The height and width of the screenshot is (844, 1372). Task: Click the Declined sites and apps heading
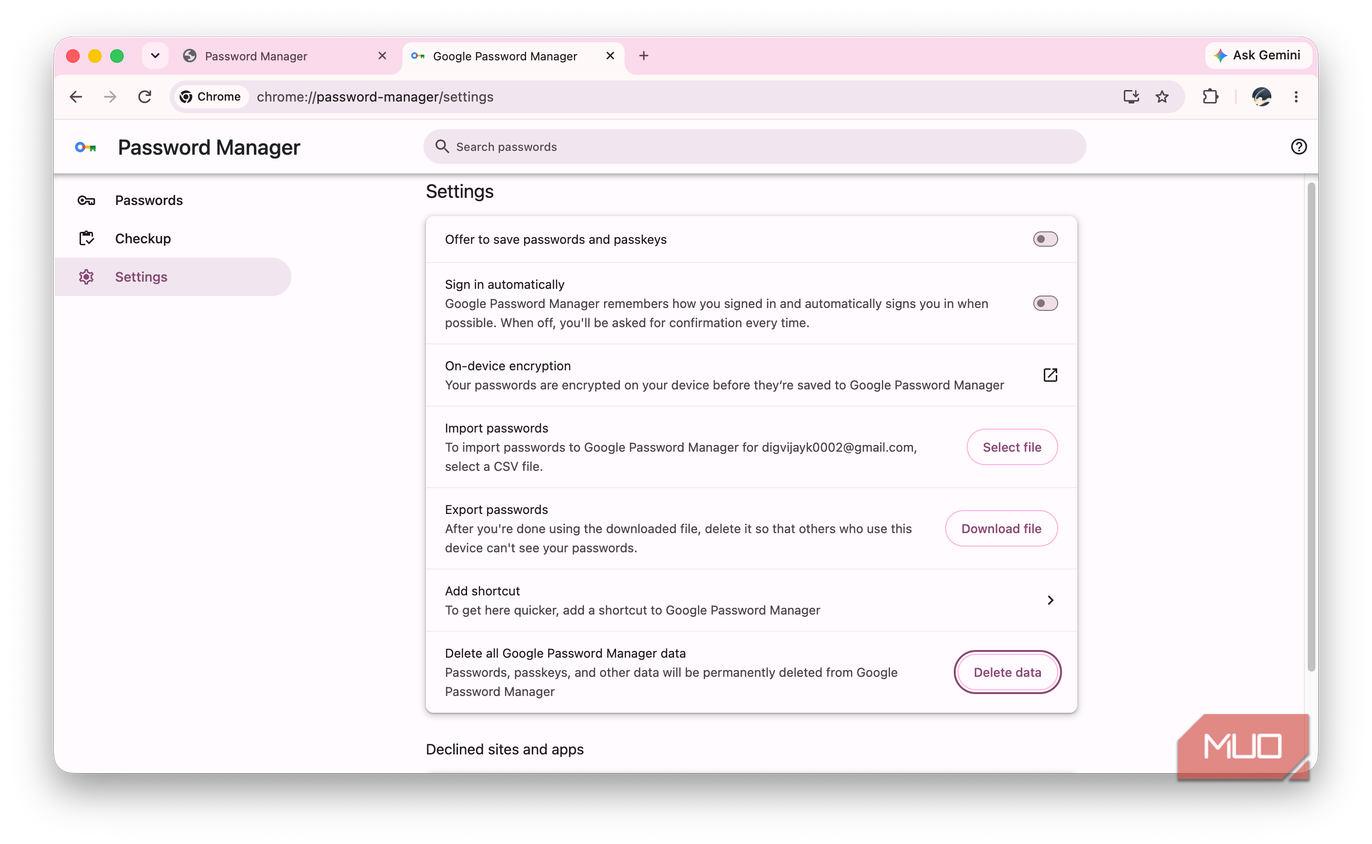point(505,749)
